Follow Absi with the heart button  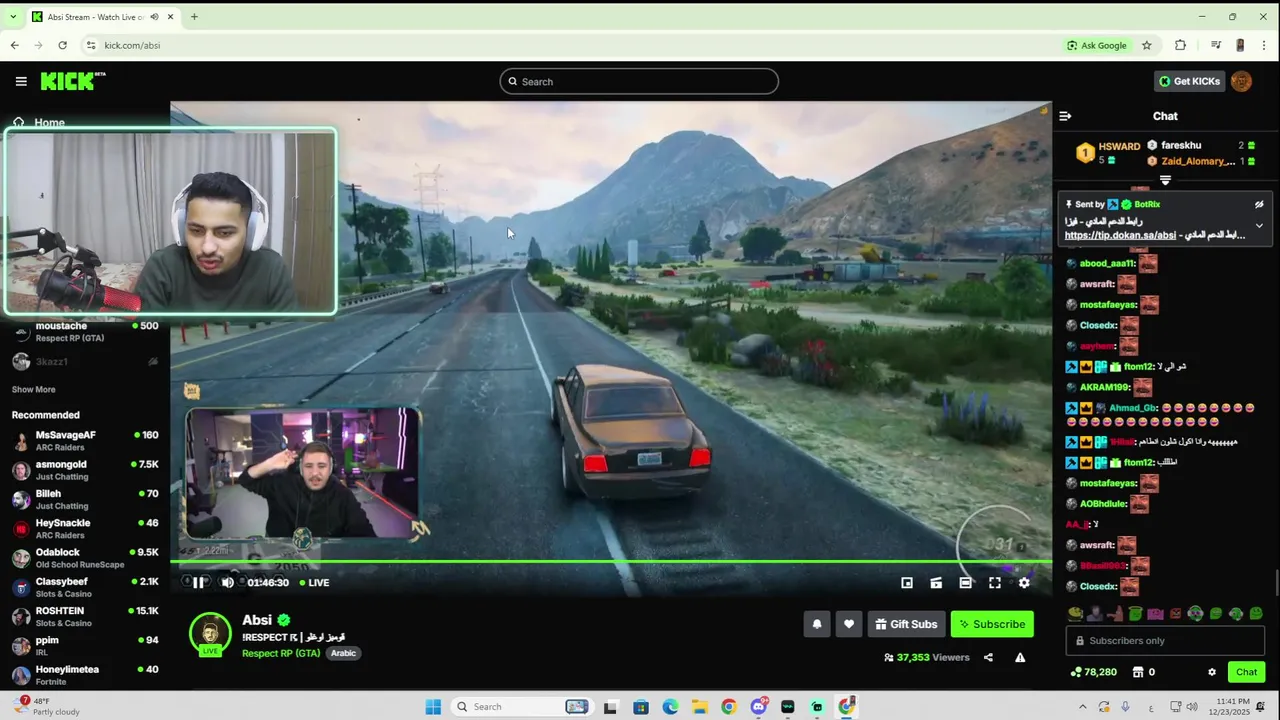[849, 624]
